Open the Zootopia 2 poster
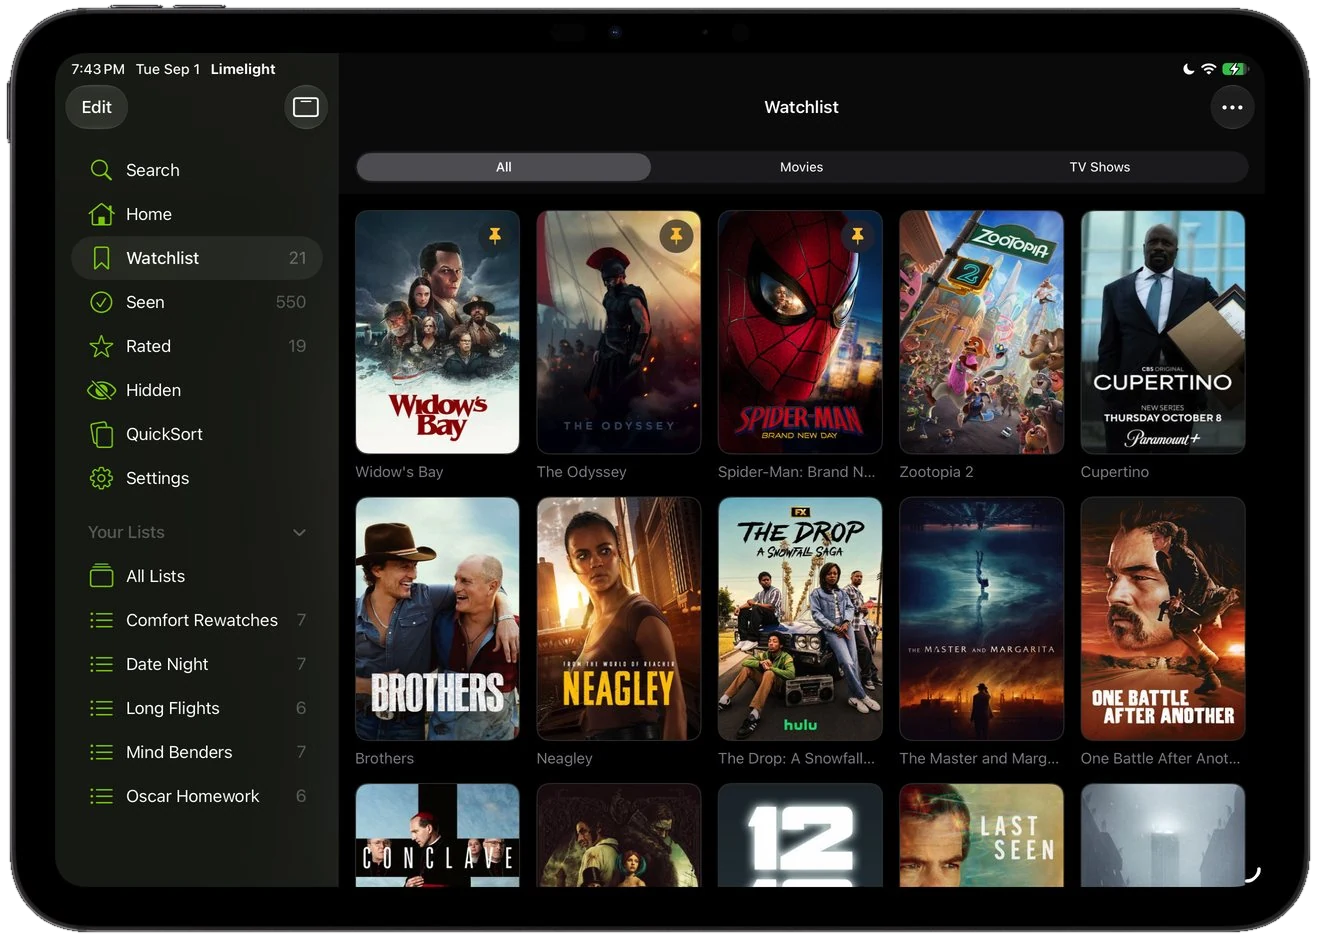 coord(981,332)
